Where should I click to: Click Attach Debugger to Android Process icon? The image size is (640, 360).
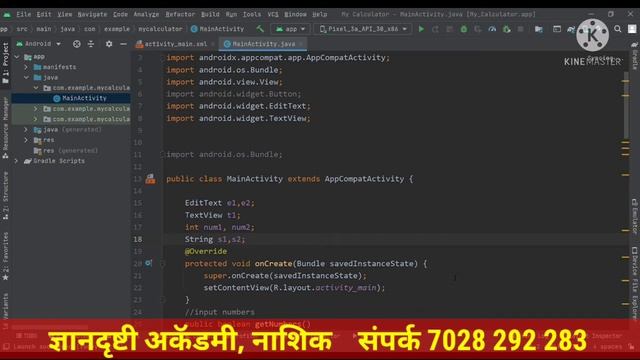(507, 29)
